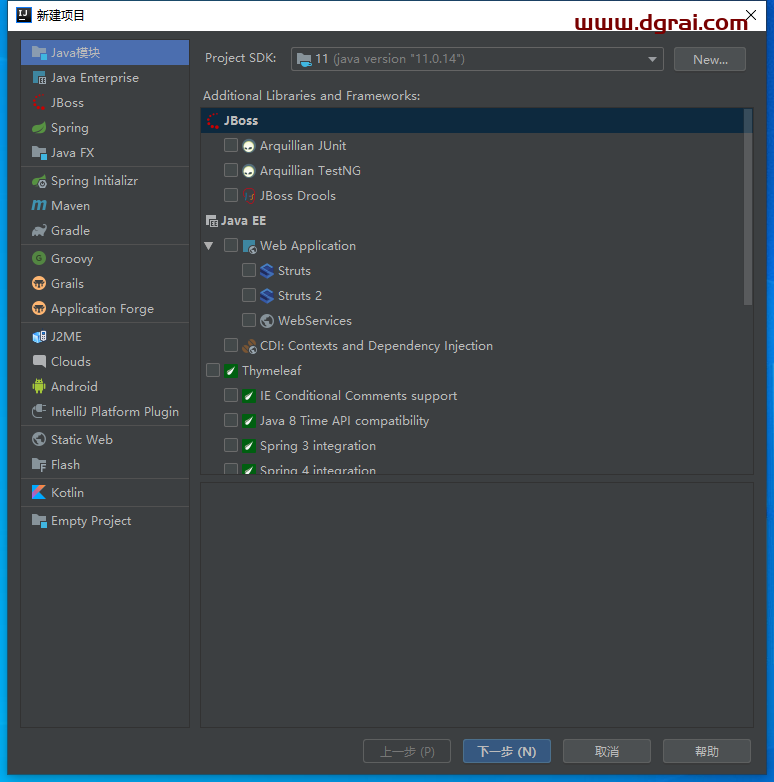774x782 pixels.
Task: Pick the J2ME icon
Action: point(39,337)
